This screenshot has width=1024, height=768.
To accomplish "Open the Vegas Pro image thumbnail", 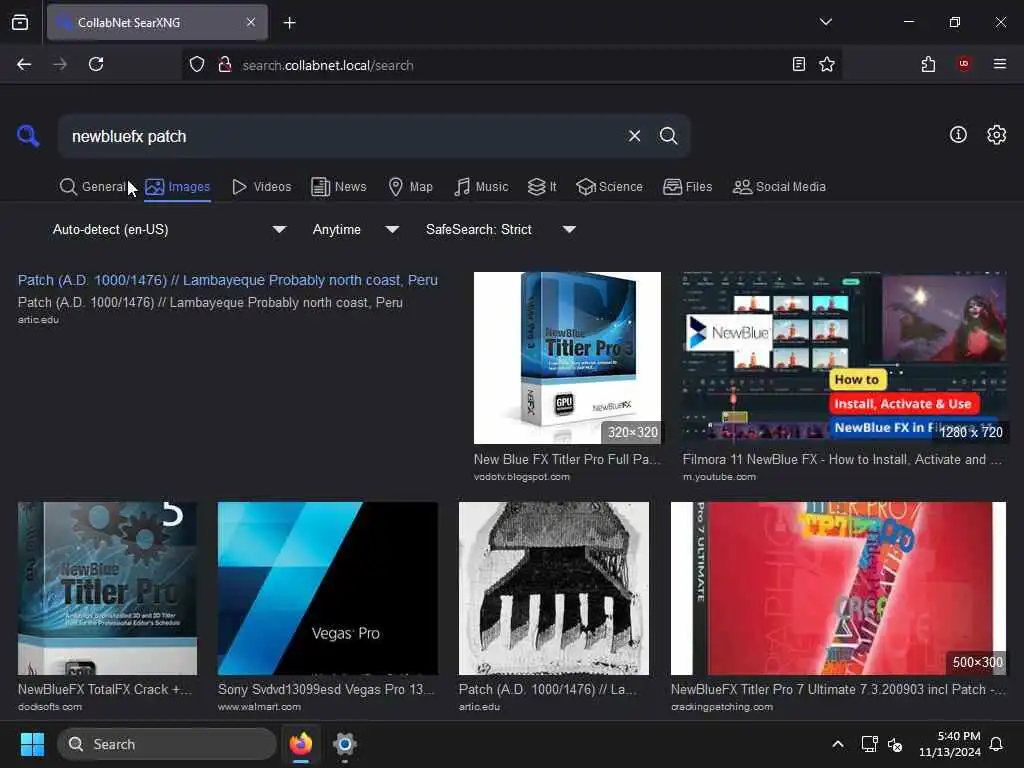I will 328,588.
